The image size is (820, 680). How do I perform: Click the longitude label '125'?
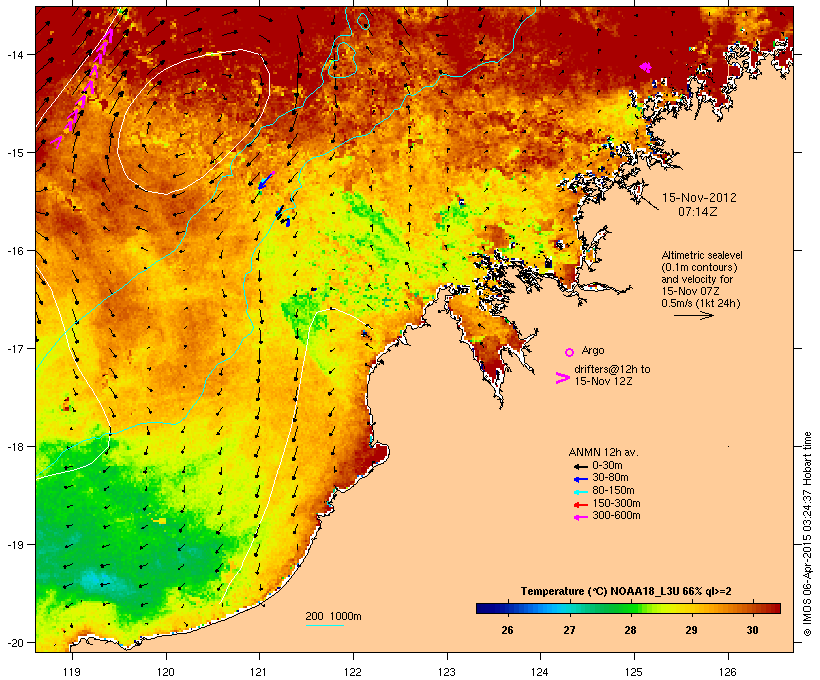tap(634, 672)
